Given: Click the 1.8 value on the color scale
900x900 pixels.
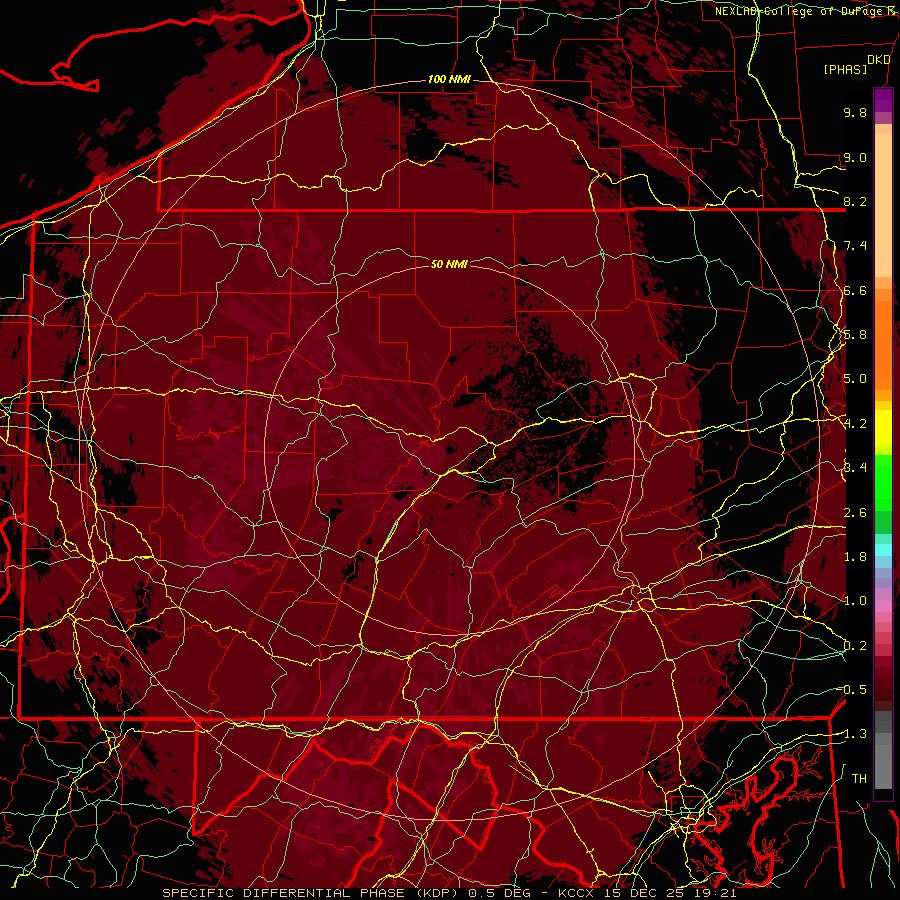Looking at the screenshot, I should point(855,557).
